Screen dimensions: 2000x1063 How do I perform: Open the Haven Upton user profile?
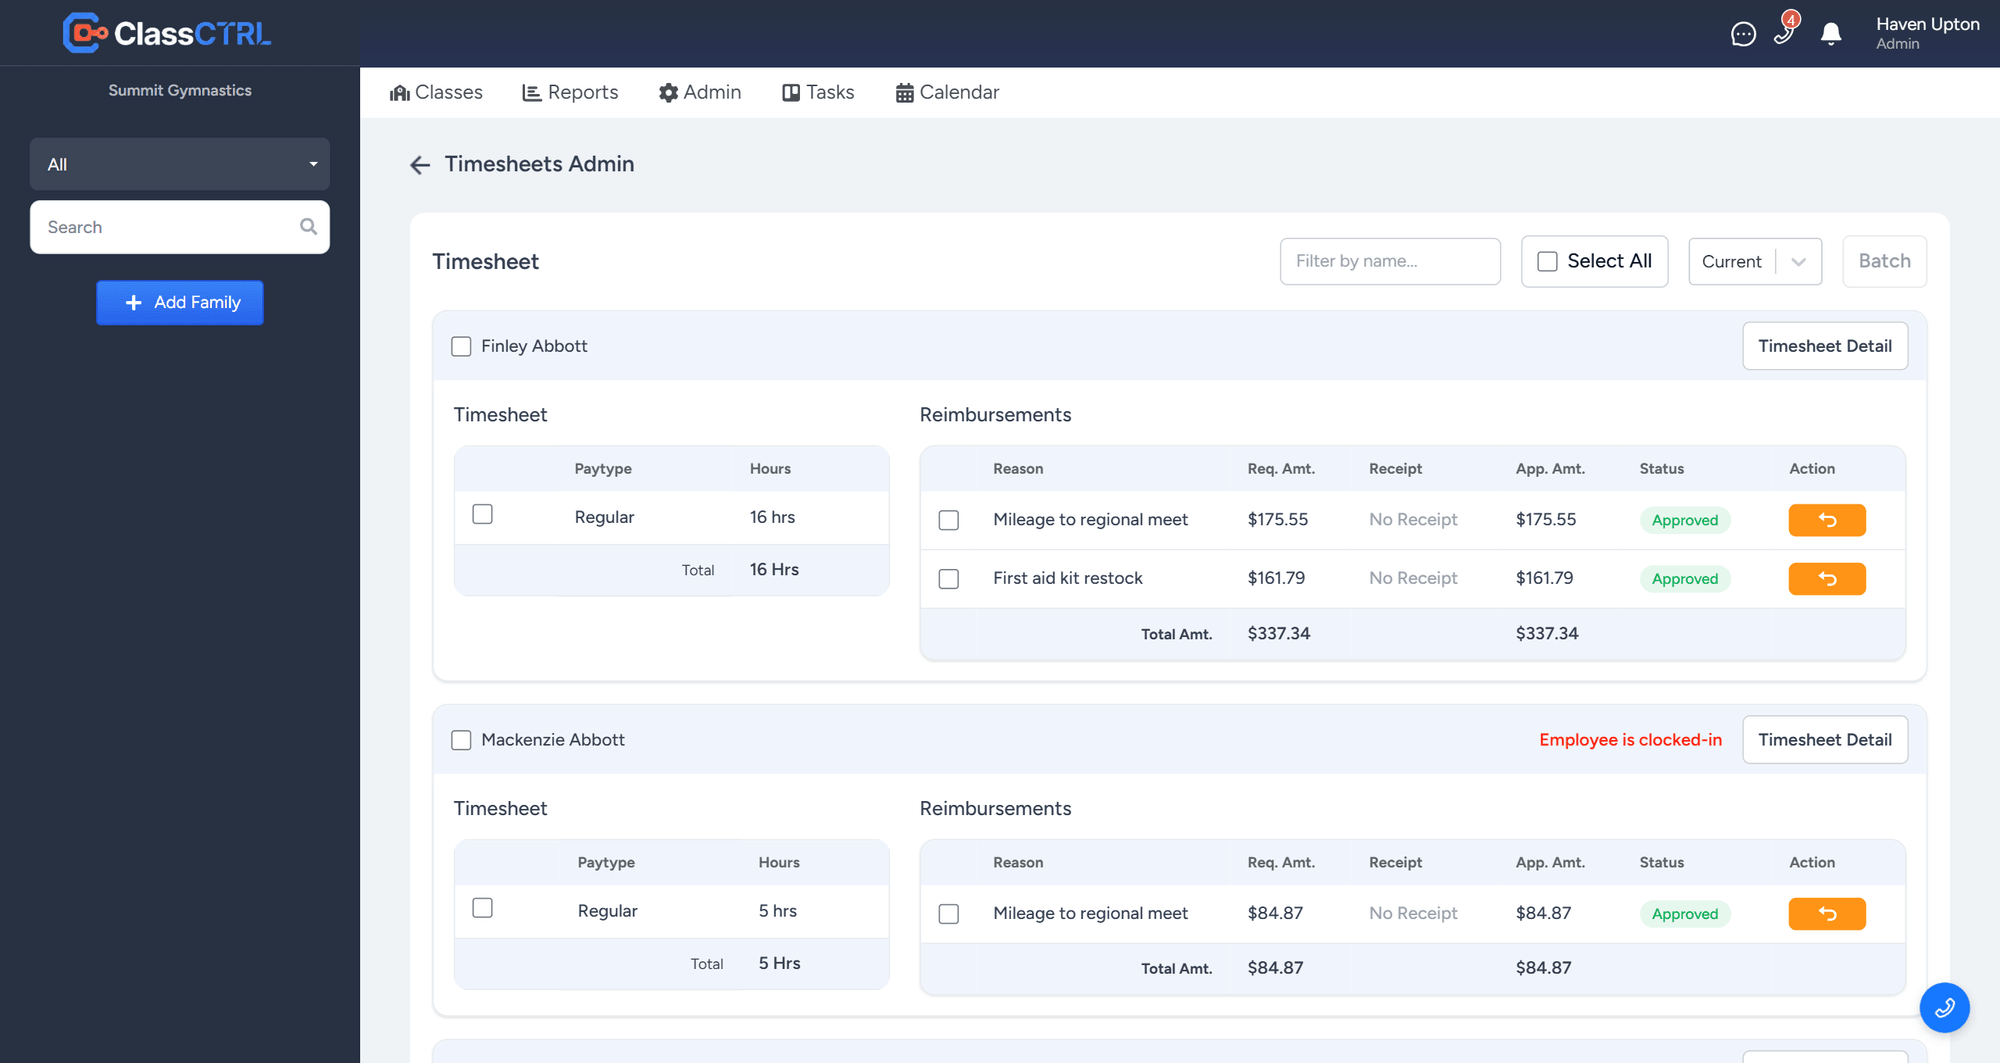(1927, 33)
